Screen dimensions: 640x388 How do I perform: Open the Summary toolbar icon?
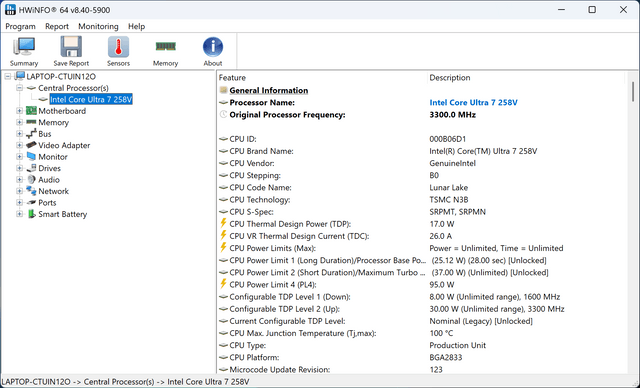tap(24, 47)
